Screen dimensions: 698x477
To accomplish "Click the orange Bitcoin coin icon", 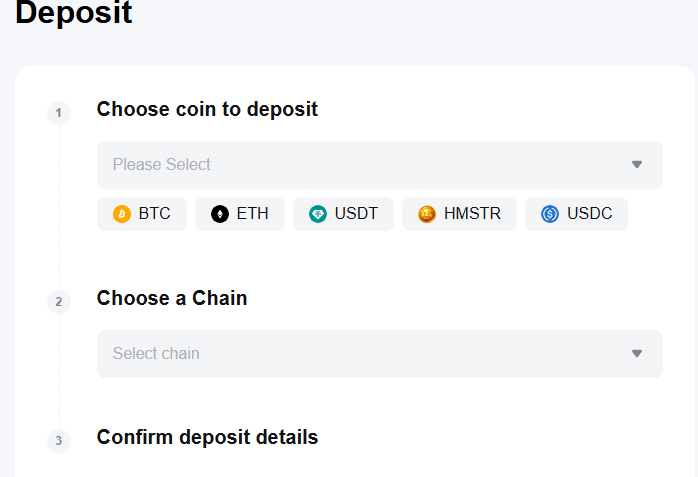I will pos(122,214).
